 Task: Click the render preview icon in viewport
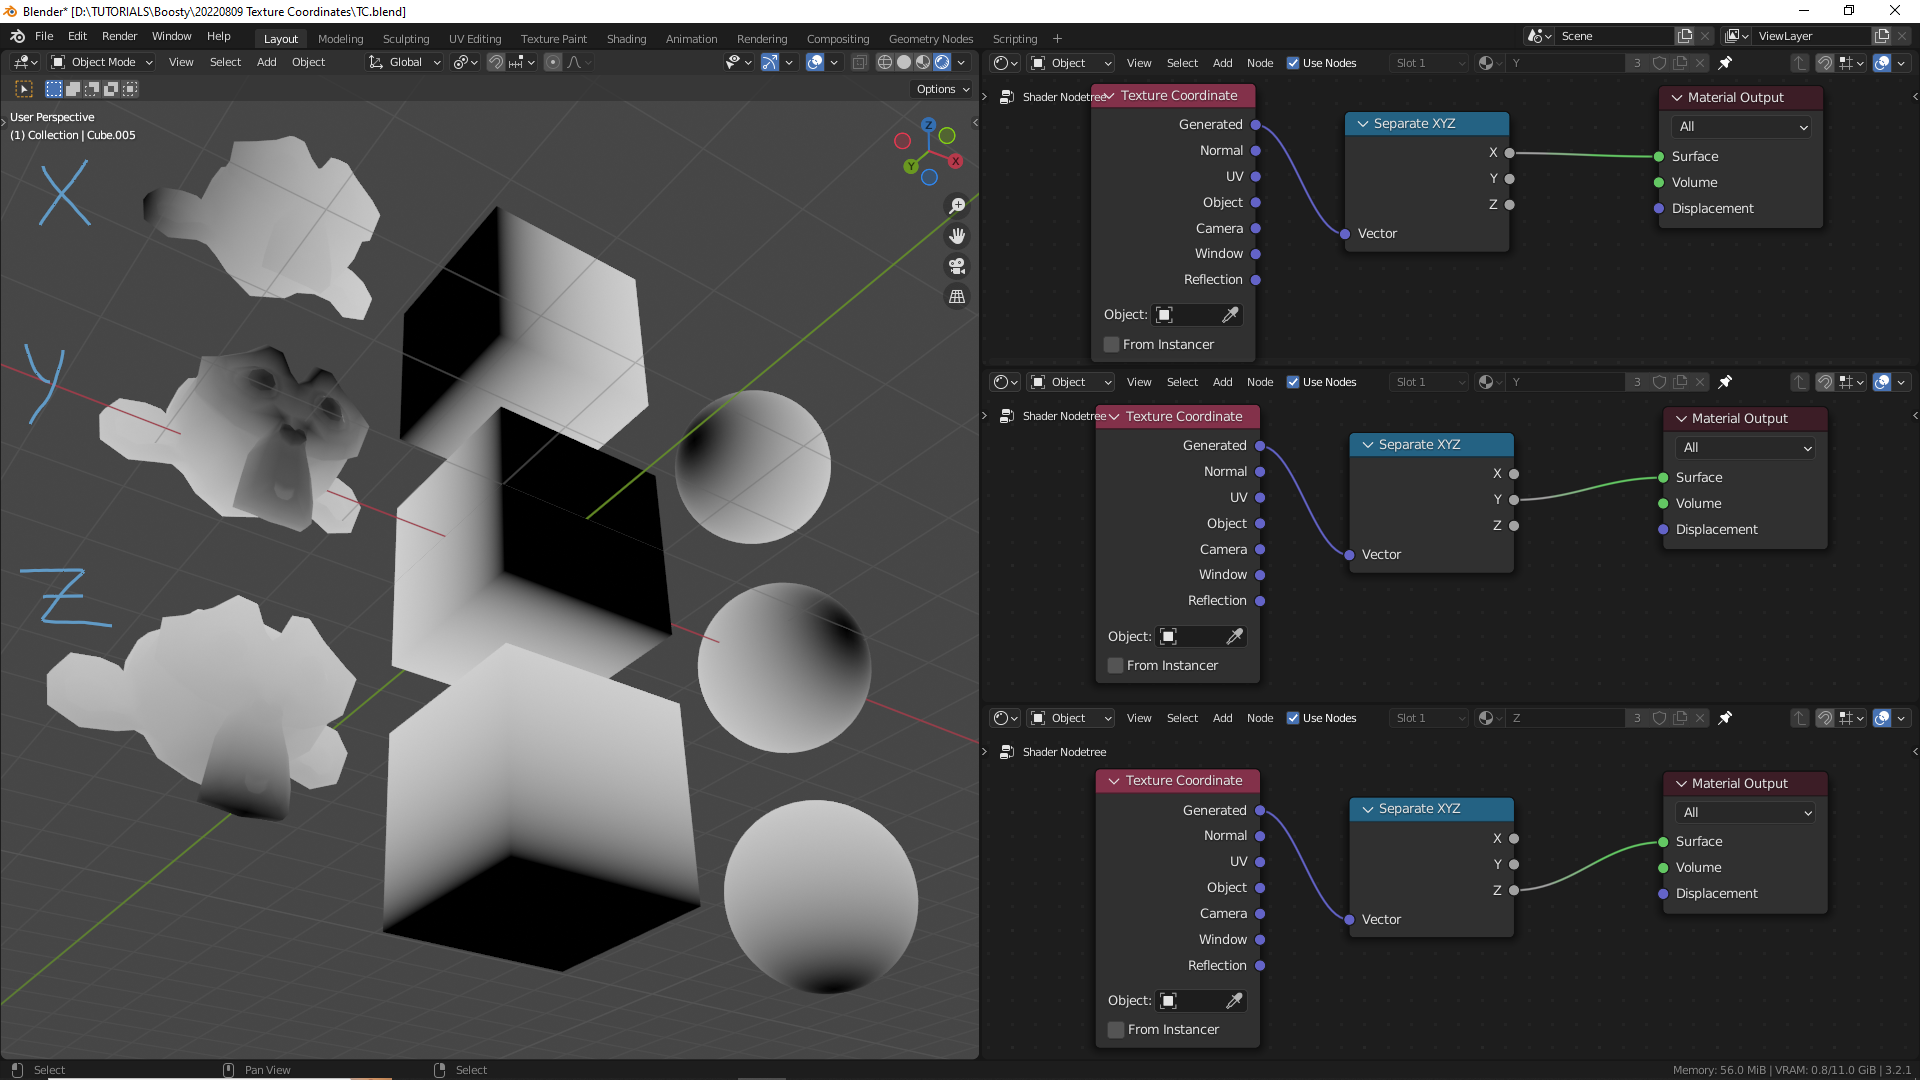[x=944, y=62]
